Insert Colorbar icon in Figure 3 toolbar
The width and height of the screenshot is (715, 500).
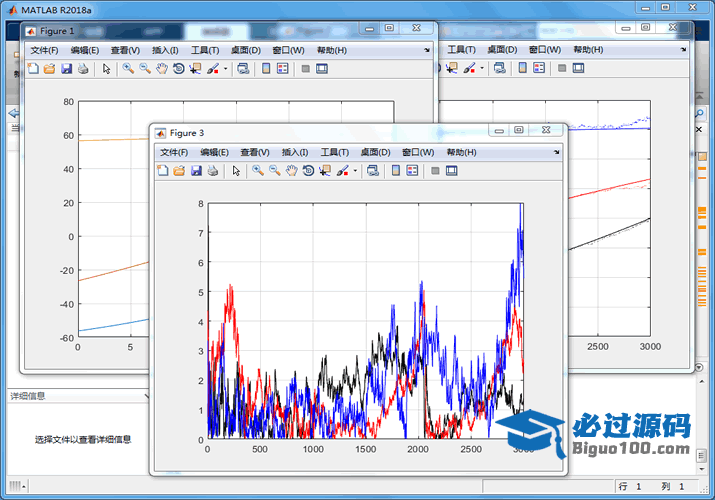[x=396, y=171]
